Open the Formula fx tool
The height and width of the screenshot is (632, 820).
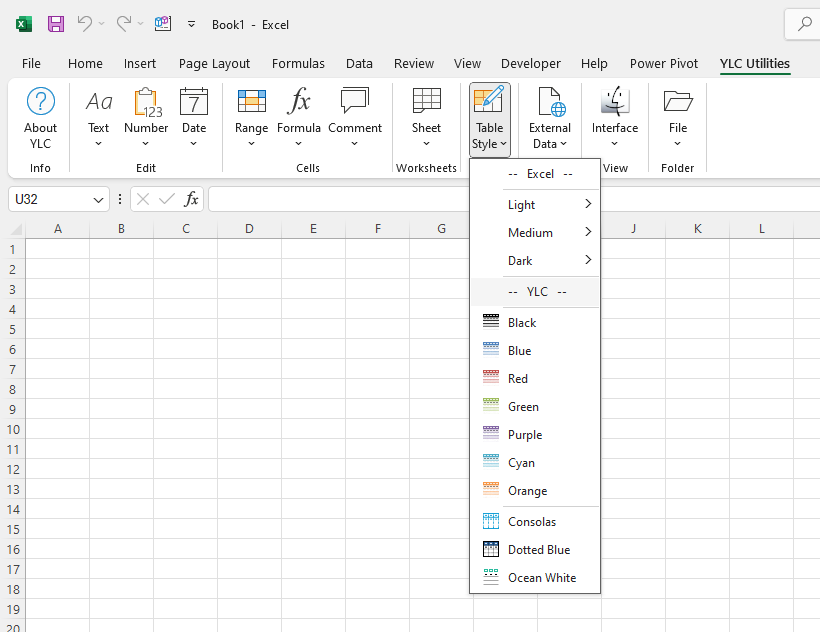pyautogui.click(x=299, y=117)
